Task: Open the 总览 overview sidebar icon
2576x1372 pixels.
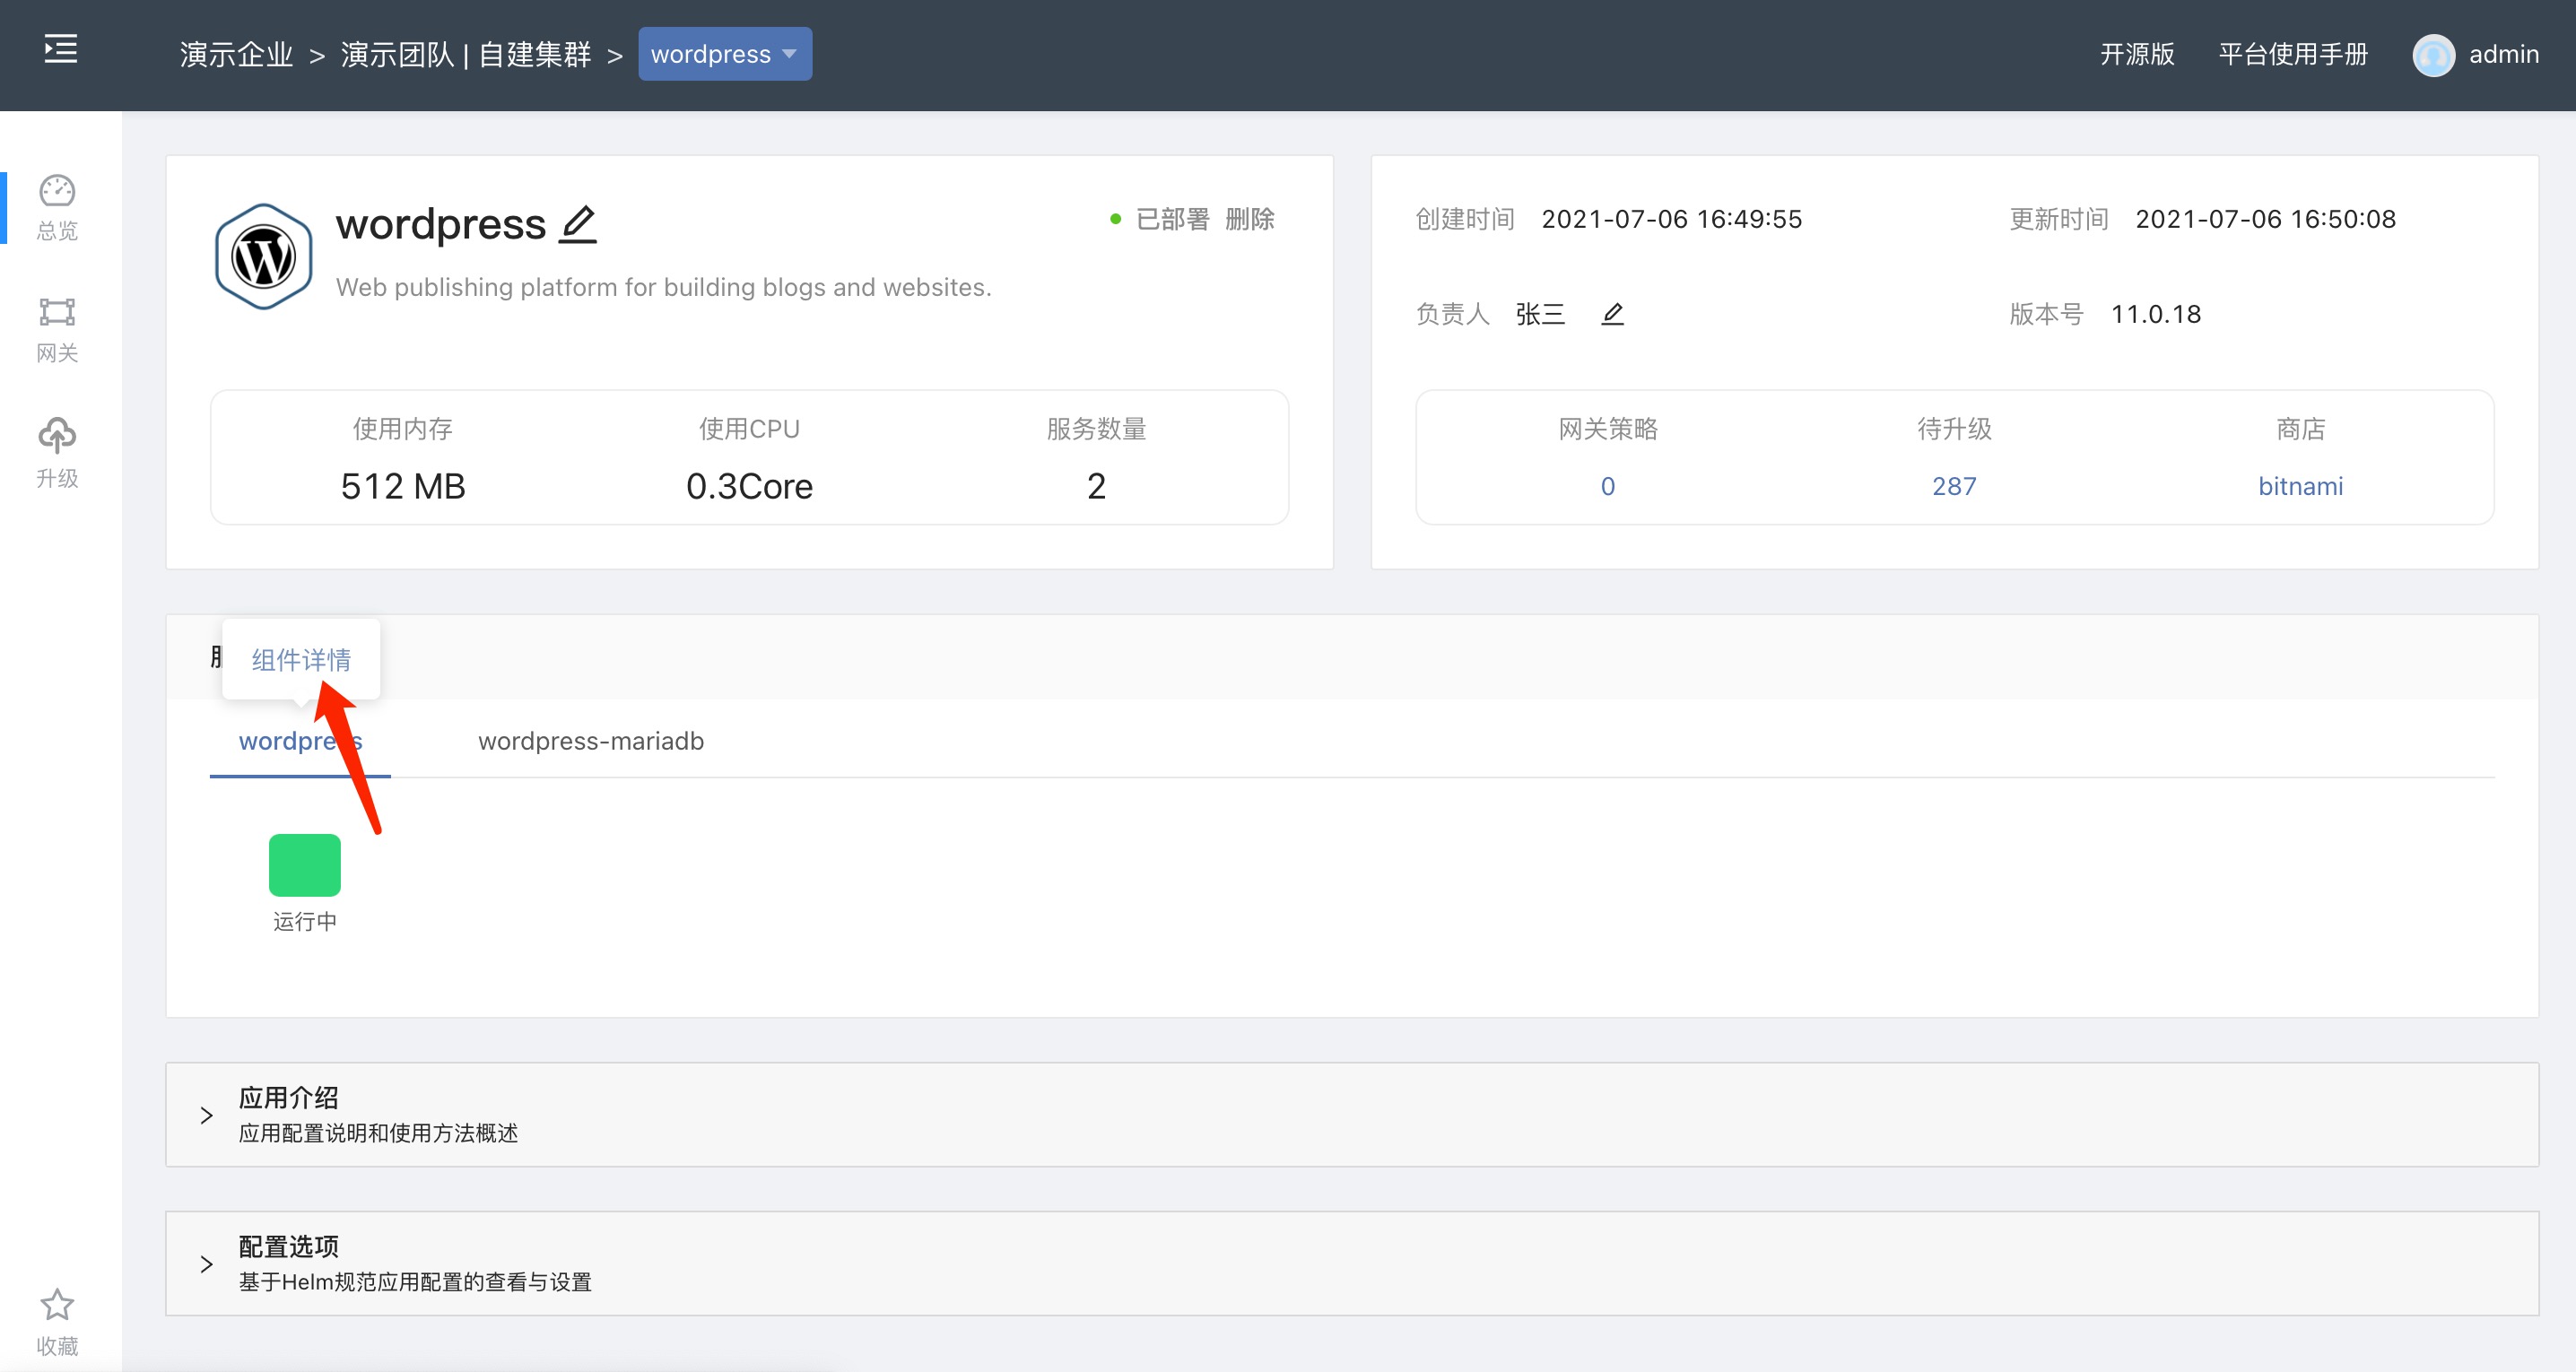Action: pos(57,207)
